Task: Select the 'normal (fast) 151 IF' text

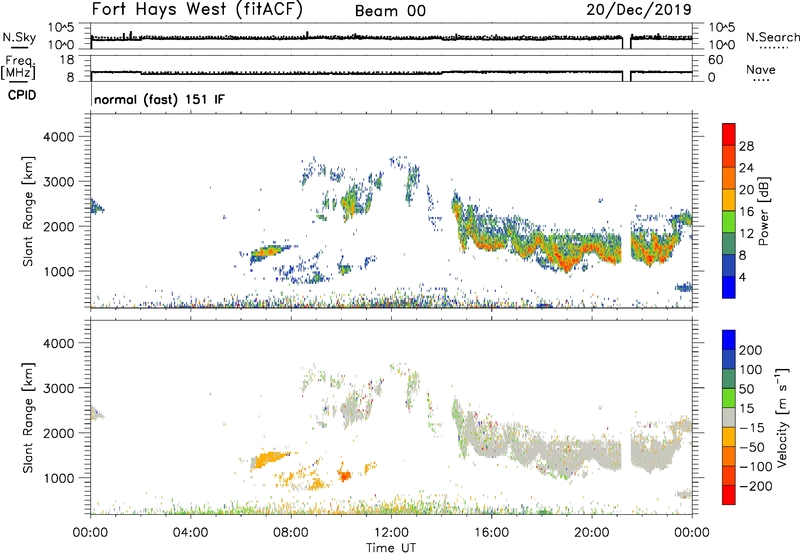Action: (159, 99)
